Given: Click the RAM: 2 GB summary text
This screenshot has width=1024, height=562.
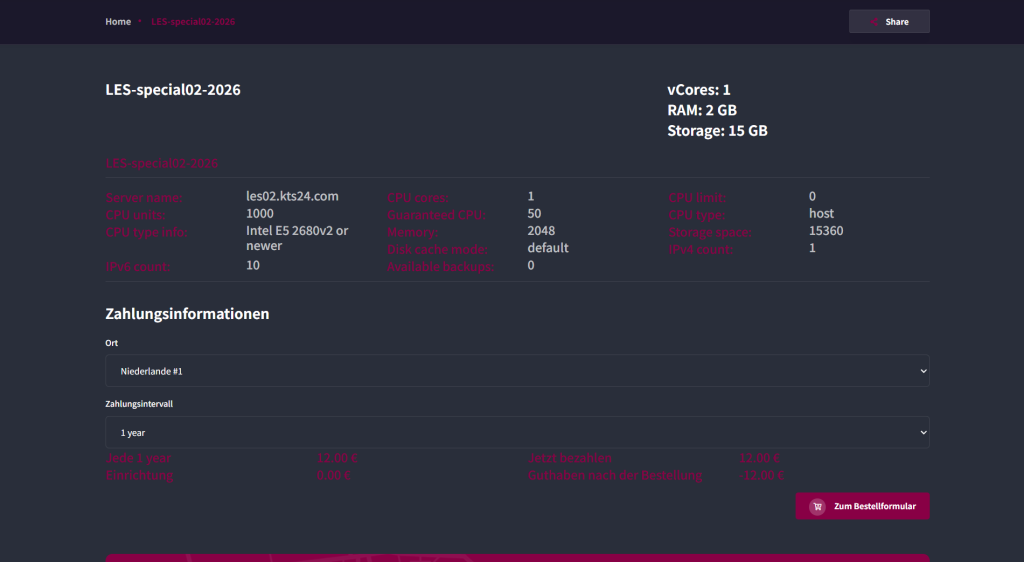Looking at the screenshot, I should 701,111.
